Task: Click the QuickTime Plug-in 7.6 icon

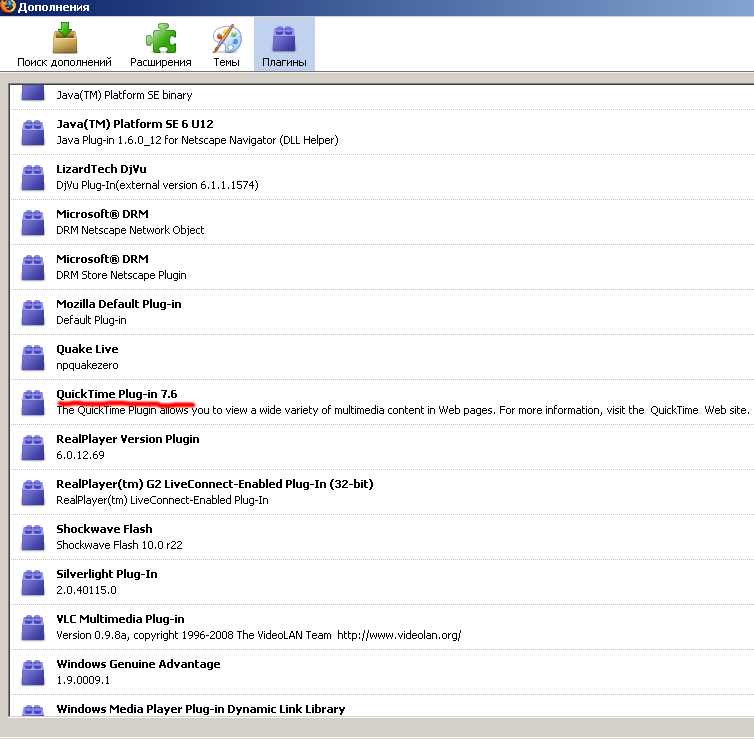Action: 33,402
